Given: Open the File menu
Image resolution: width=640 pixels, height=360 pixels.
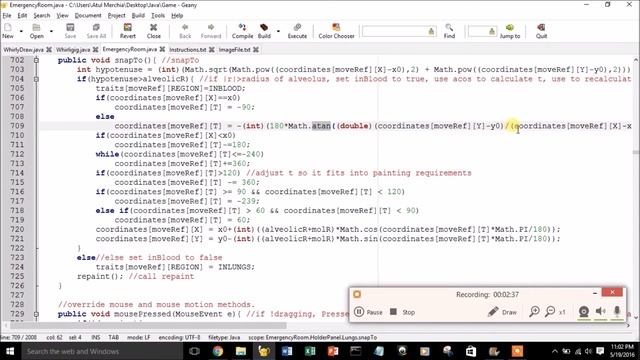Looking at the screenshot, I should coord(7,16).
